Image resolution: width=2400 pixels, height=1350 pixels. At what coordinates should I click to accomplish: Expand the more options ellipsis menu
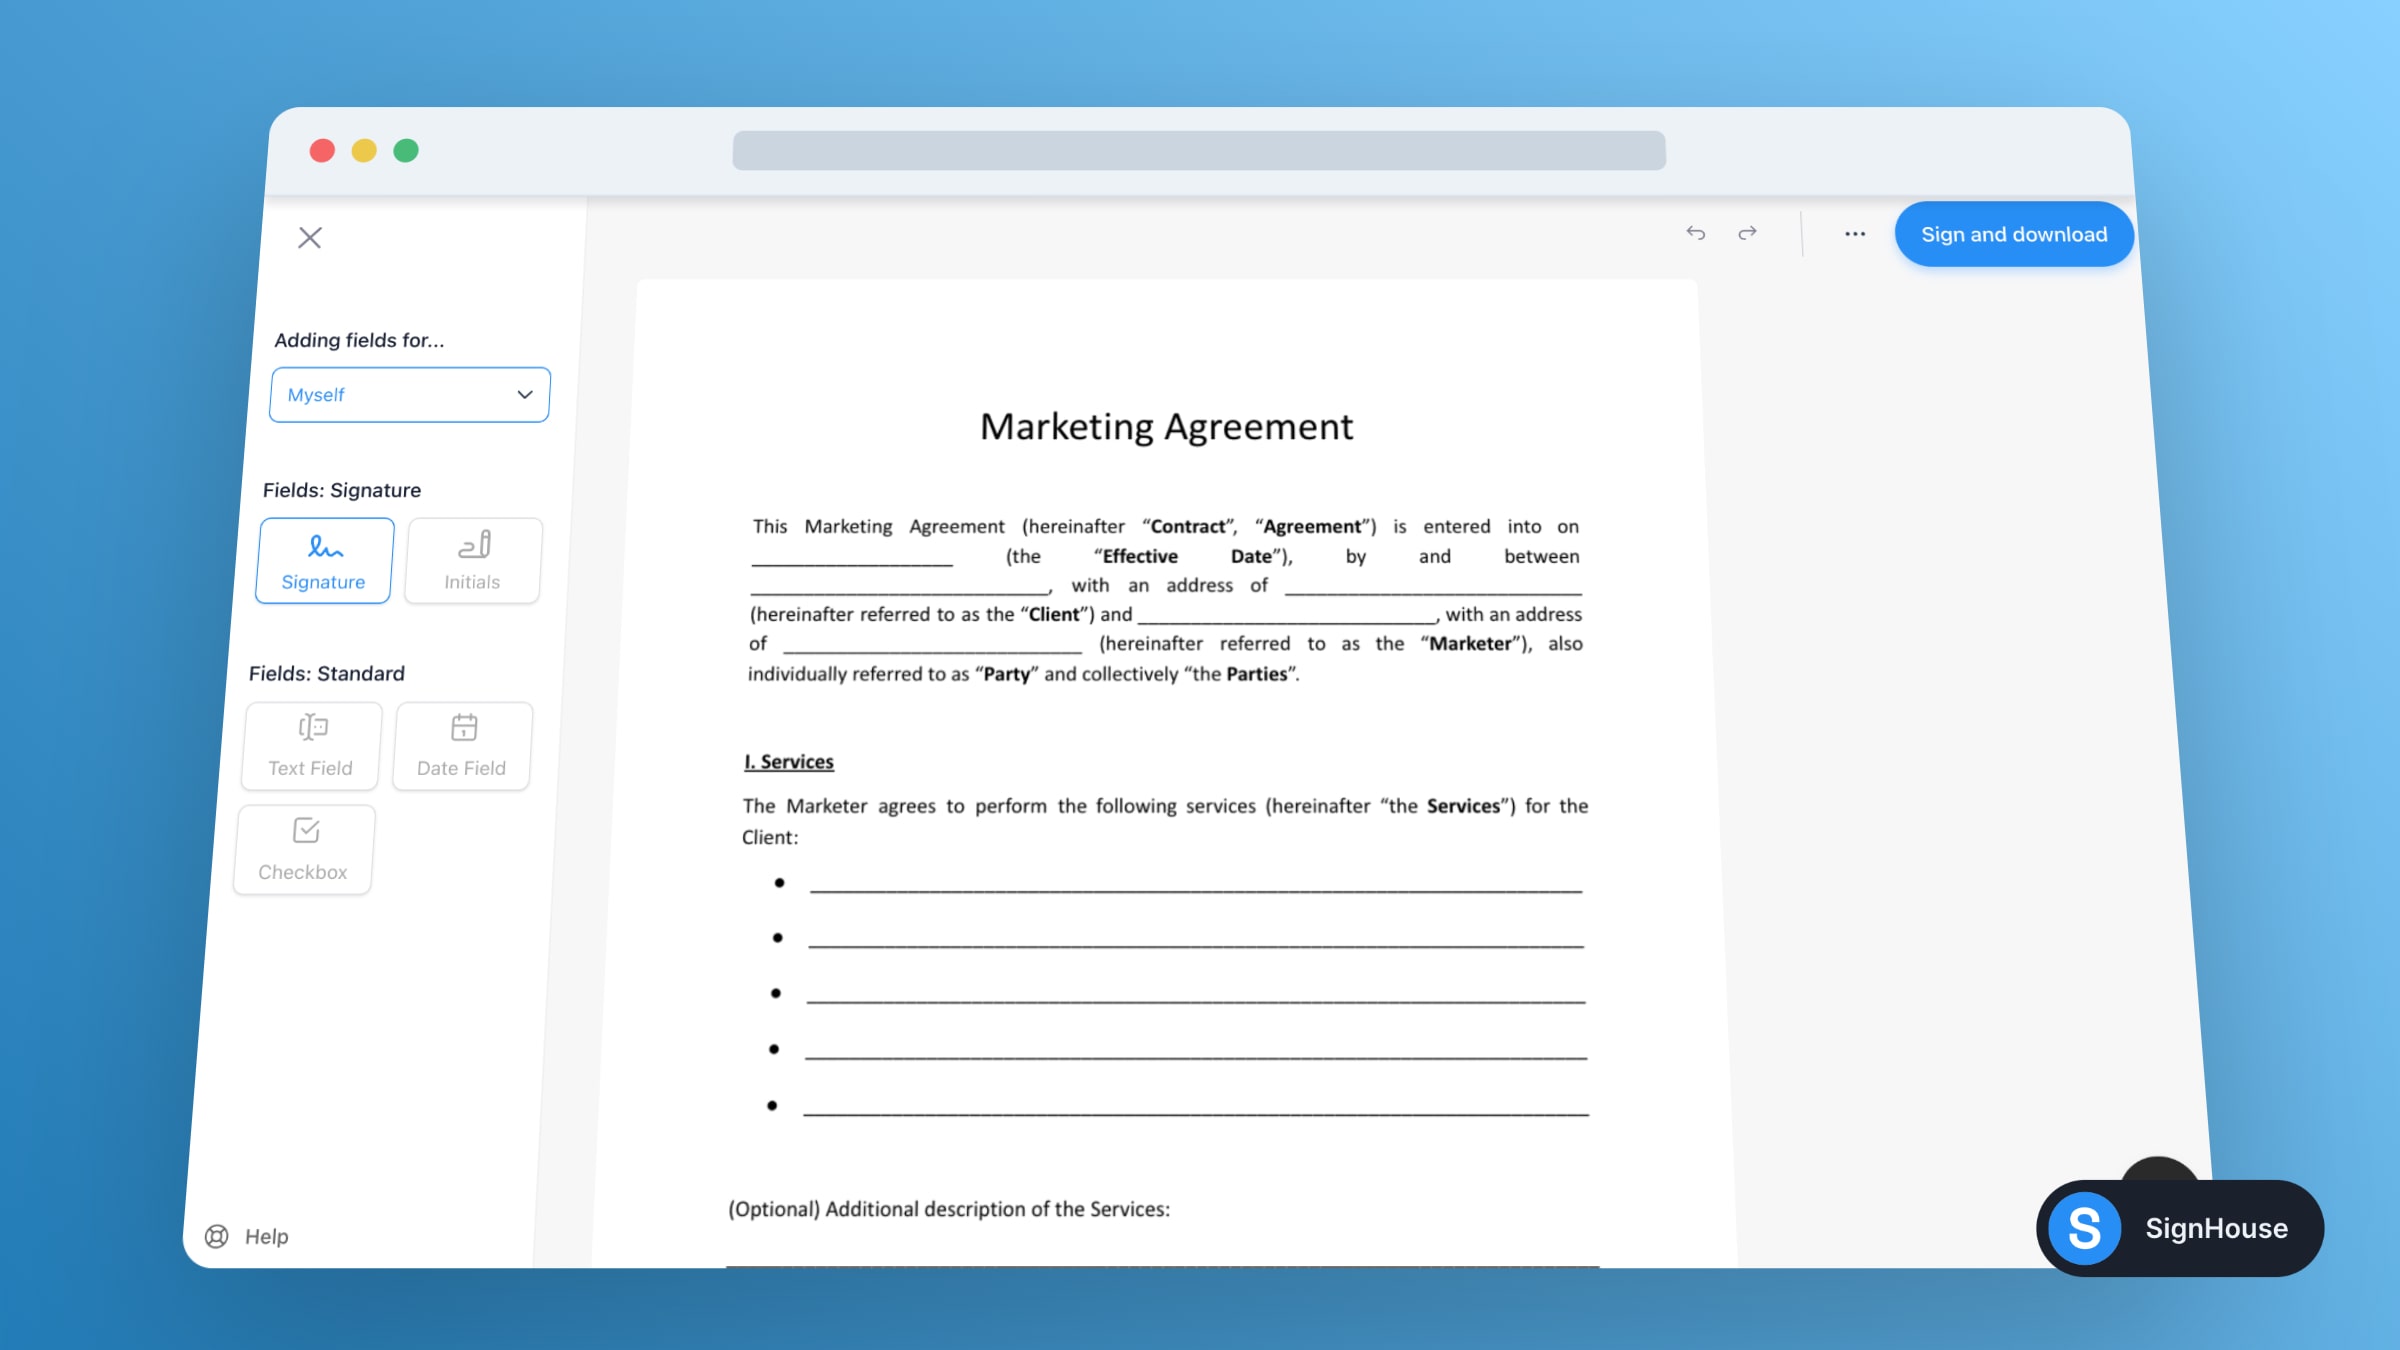point(1854,233)
